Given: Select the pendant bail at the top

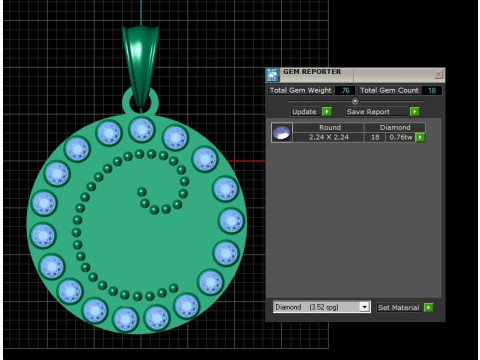Looking at the screenshot, I should [x=141, y=65].
